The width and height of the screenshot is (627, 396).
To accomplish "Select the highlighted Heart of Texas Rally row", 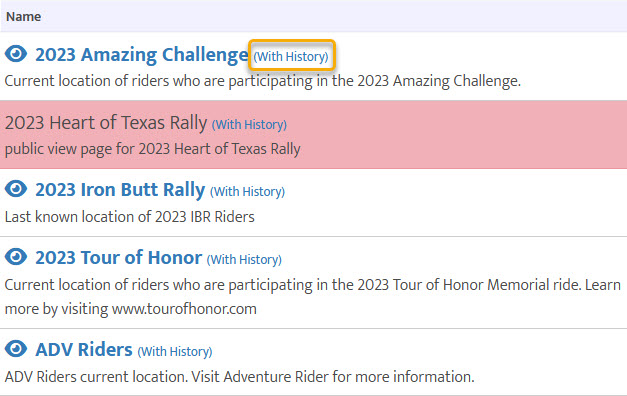I will click(x=314, y=135).
